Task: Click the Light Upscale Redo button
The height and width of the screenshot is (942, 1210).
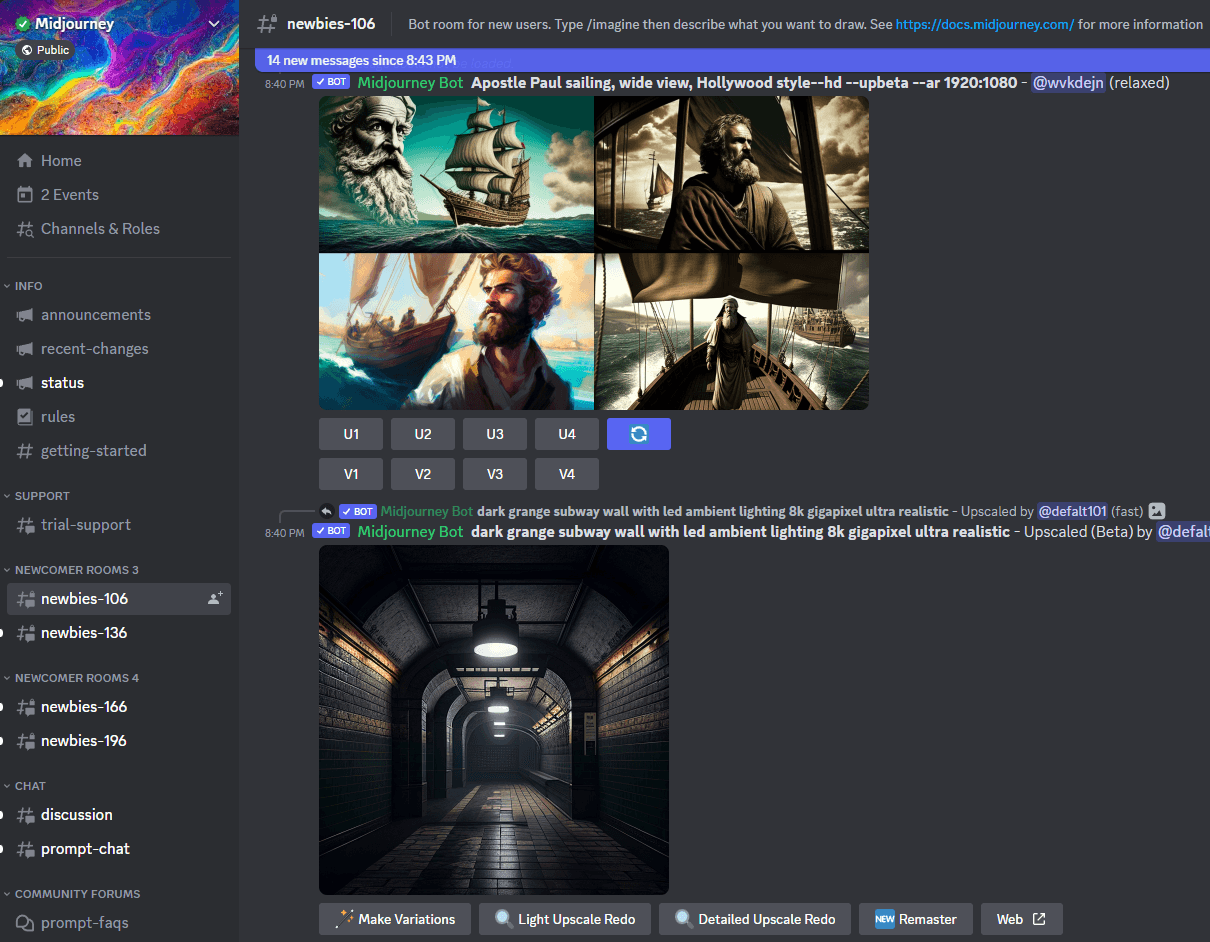Action: pyautogui.click(x=565, y=919)
